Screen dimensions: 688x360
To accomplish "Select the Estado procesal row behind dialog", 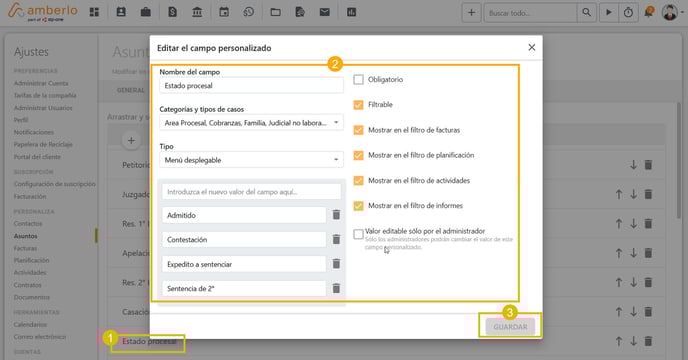I will tap(149, 341).
